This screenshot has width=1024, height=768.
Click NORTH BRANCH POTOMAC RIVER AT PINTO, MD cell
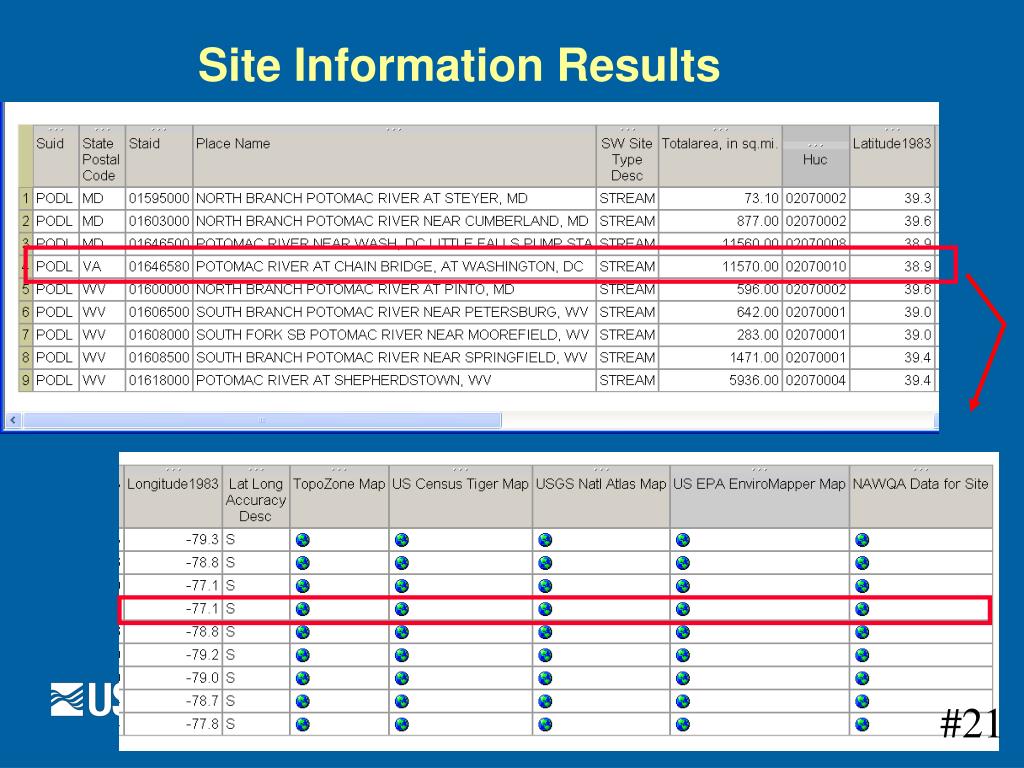tap(394, 289)
